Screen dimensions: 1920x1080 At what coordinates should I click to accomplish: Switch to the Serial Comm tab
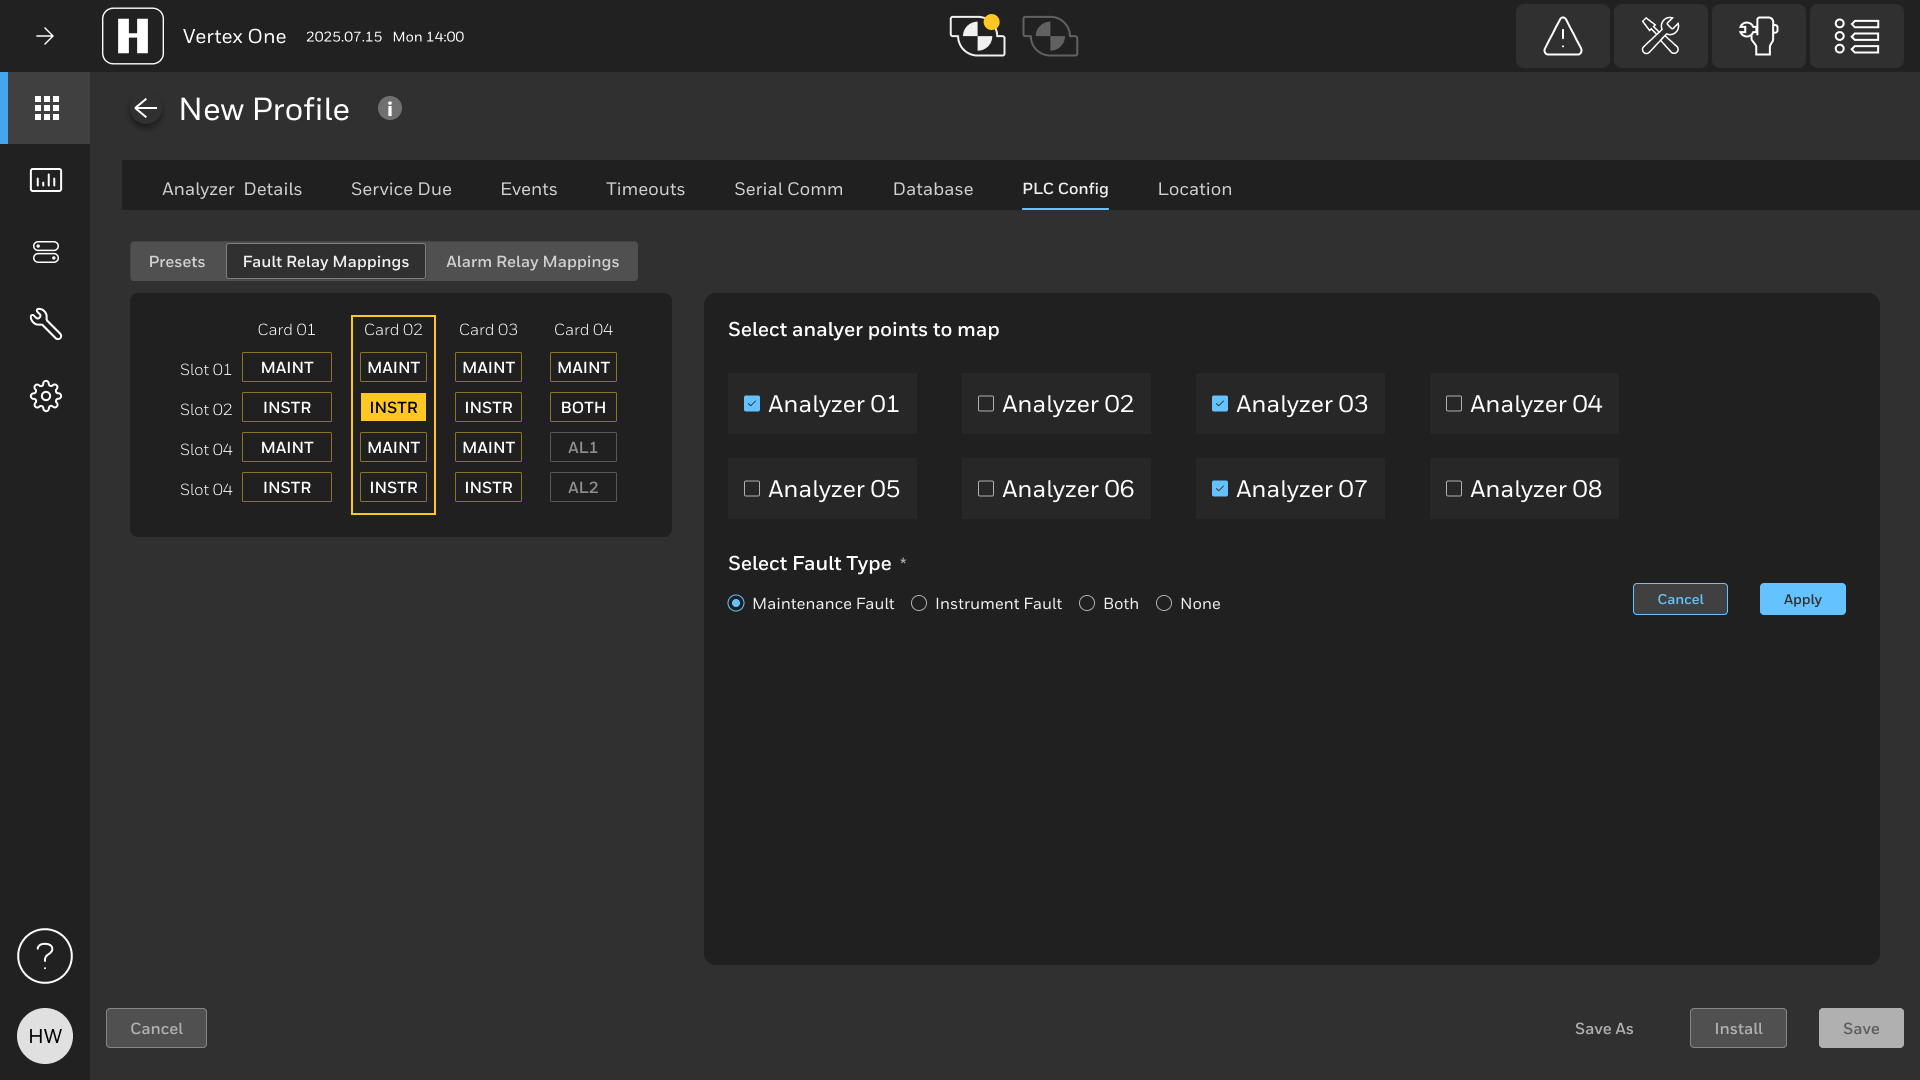(x=788, y=189)
